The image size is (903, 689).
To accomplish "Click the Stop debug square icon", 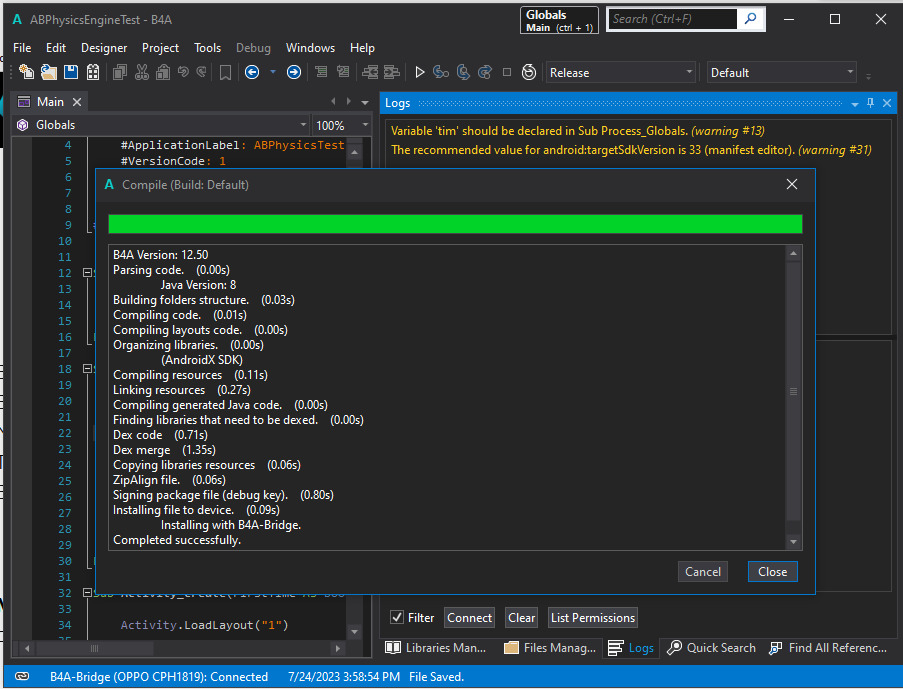I will tap(507, 72).
